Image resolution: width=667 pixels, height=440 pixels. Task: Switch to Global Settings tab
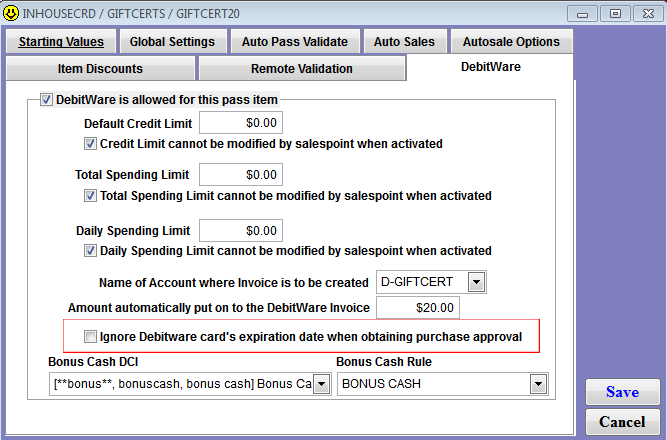172,41
